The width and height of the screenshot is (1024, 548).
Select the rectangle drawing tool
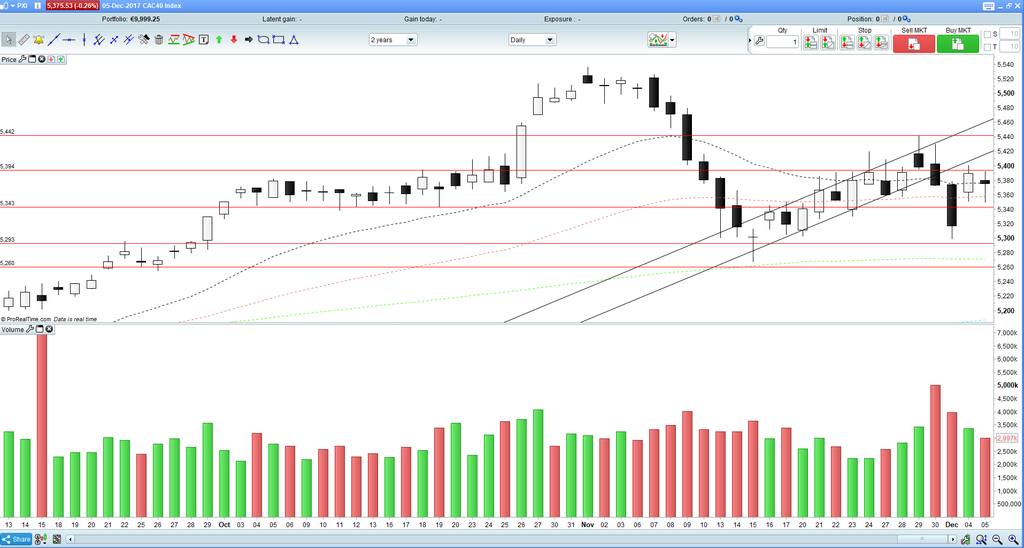point(278,39)
